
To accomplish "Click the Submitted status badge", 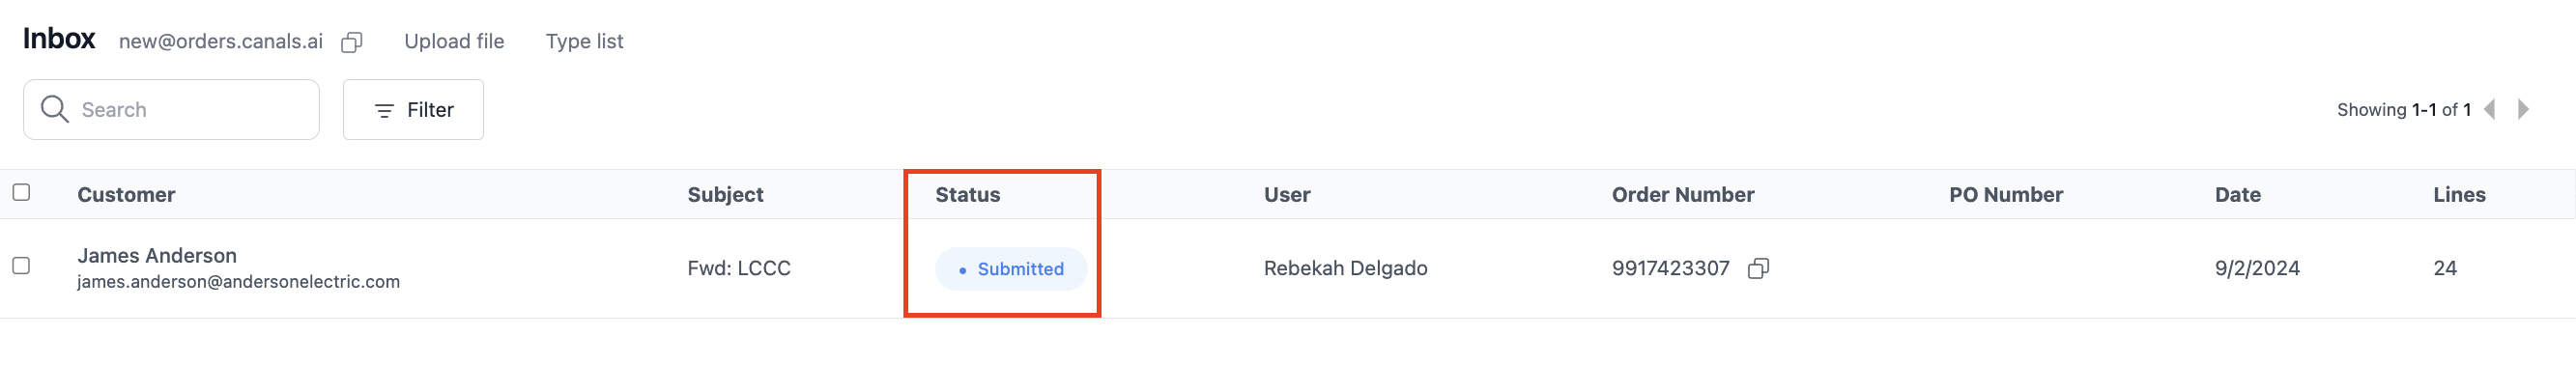I will click(x=1011, y=269).
